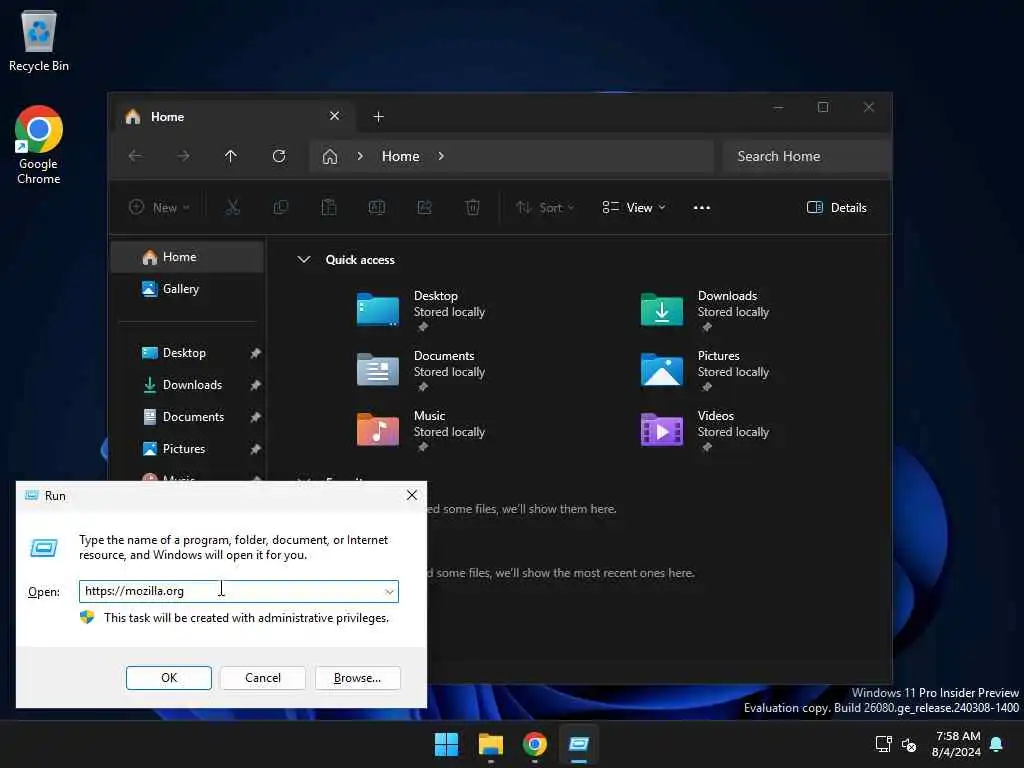This screenshot has height=768, width=1024.
Task: Open the Desktop folder in Quick access
Action: point(421,310)
